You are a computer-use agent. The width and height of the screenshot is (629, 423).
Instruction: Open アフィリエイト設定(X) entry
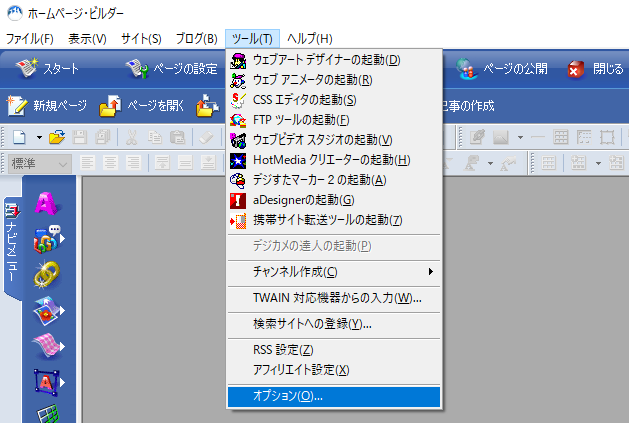(x=334, y=370)
